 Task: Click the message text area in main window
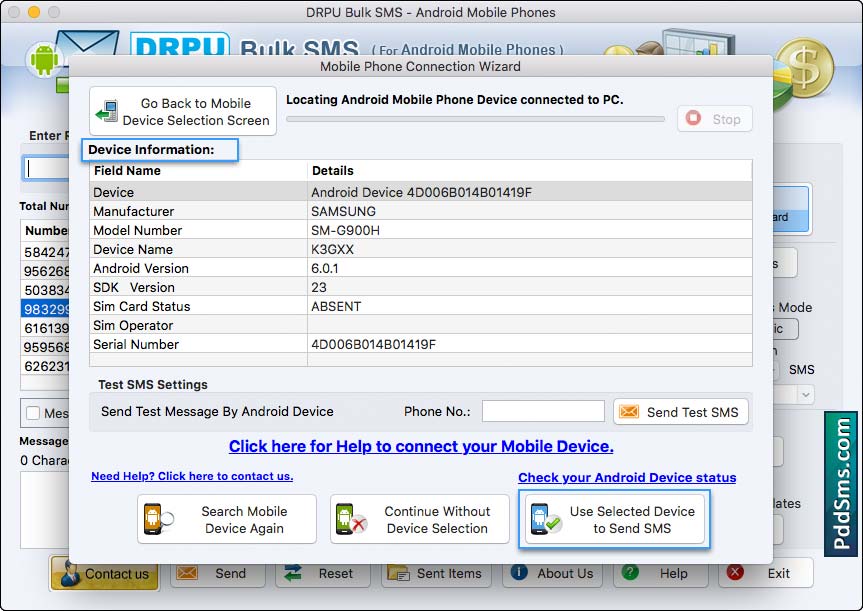(x=45, y=510)
